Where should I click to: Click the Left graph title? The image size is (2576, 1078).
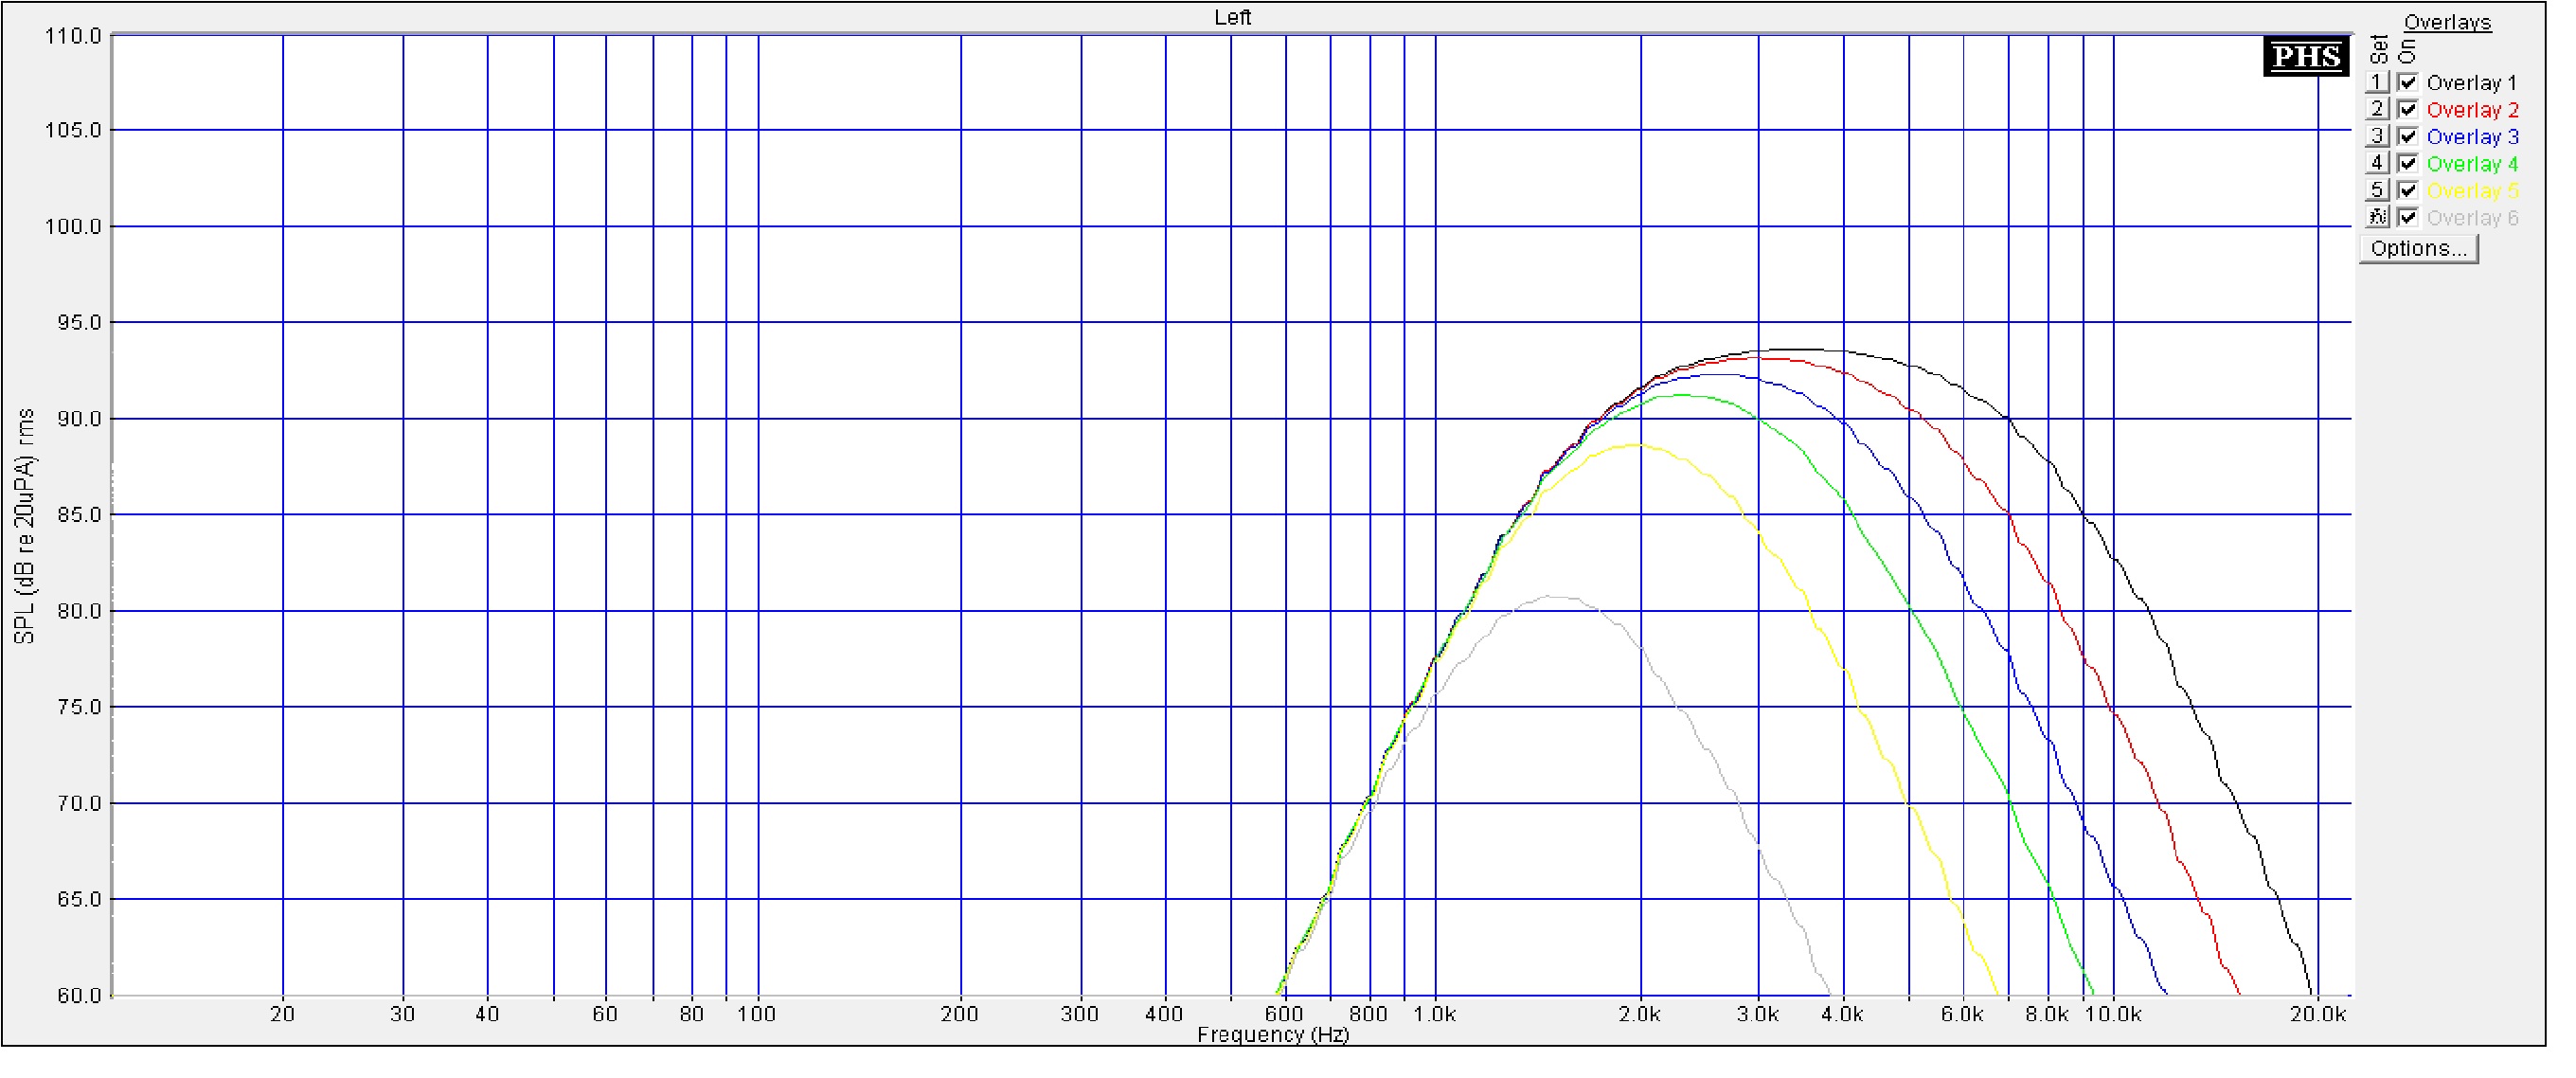1232,17
